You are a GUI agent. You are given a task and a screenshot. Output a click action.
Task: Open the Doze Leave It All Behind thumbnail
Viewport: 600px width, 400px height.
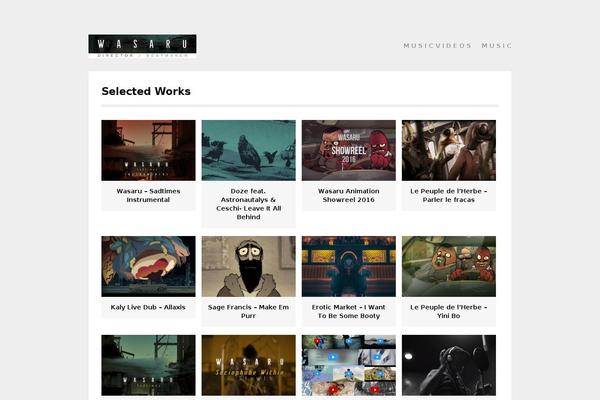pyautogui.click(x=249, y=150)
